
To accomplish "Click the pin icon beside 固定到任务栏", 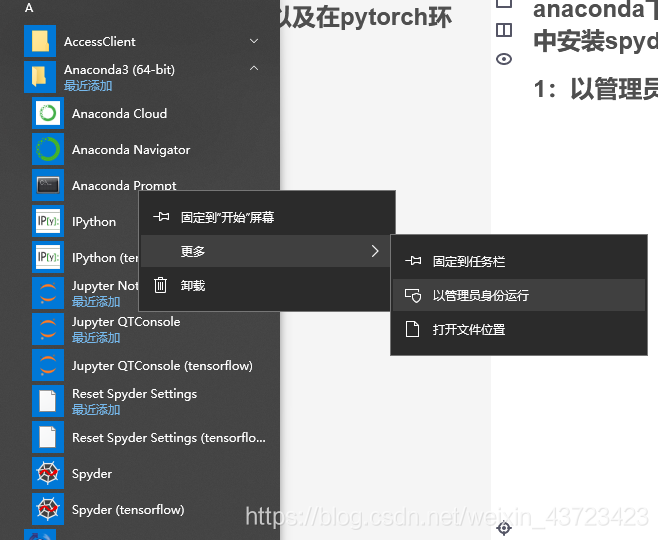I will 413,261.
